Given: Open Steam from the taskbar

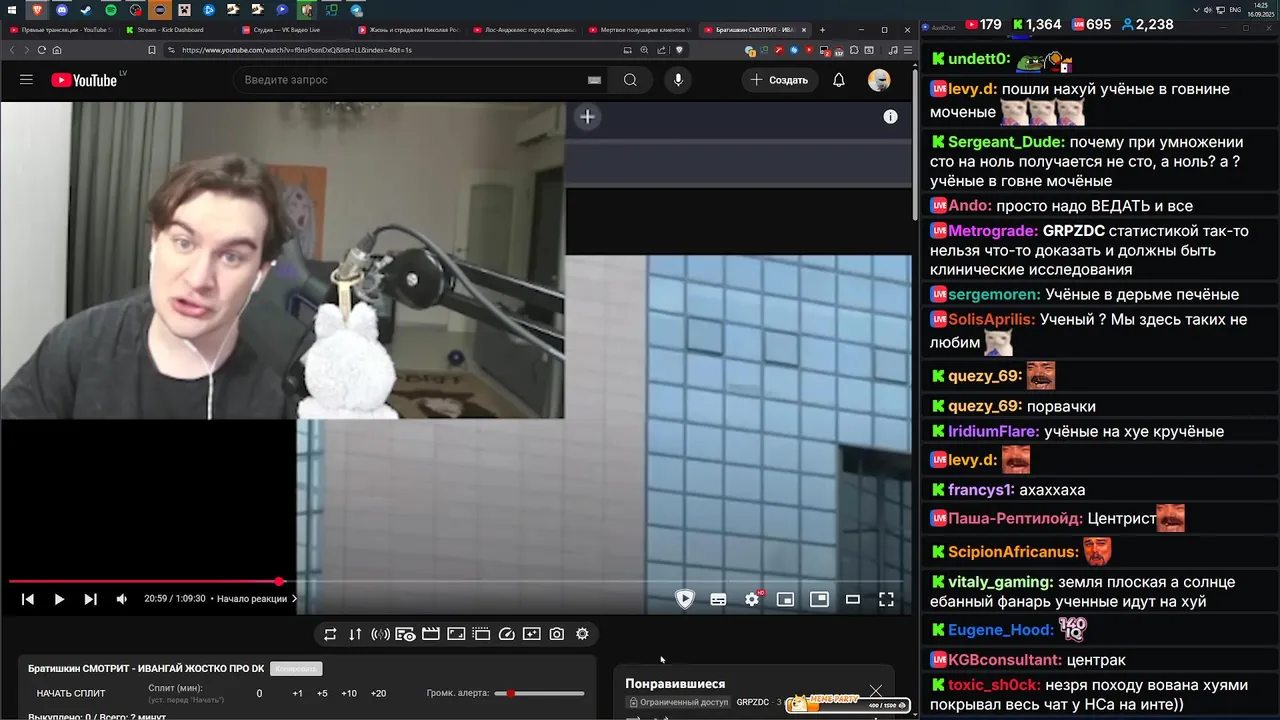Looking at the screenshot, I should click(86, 10).
